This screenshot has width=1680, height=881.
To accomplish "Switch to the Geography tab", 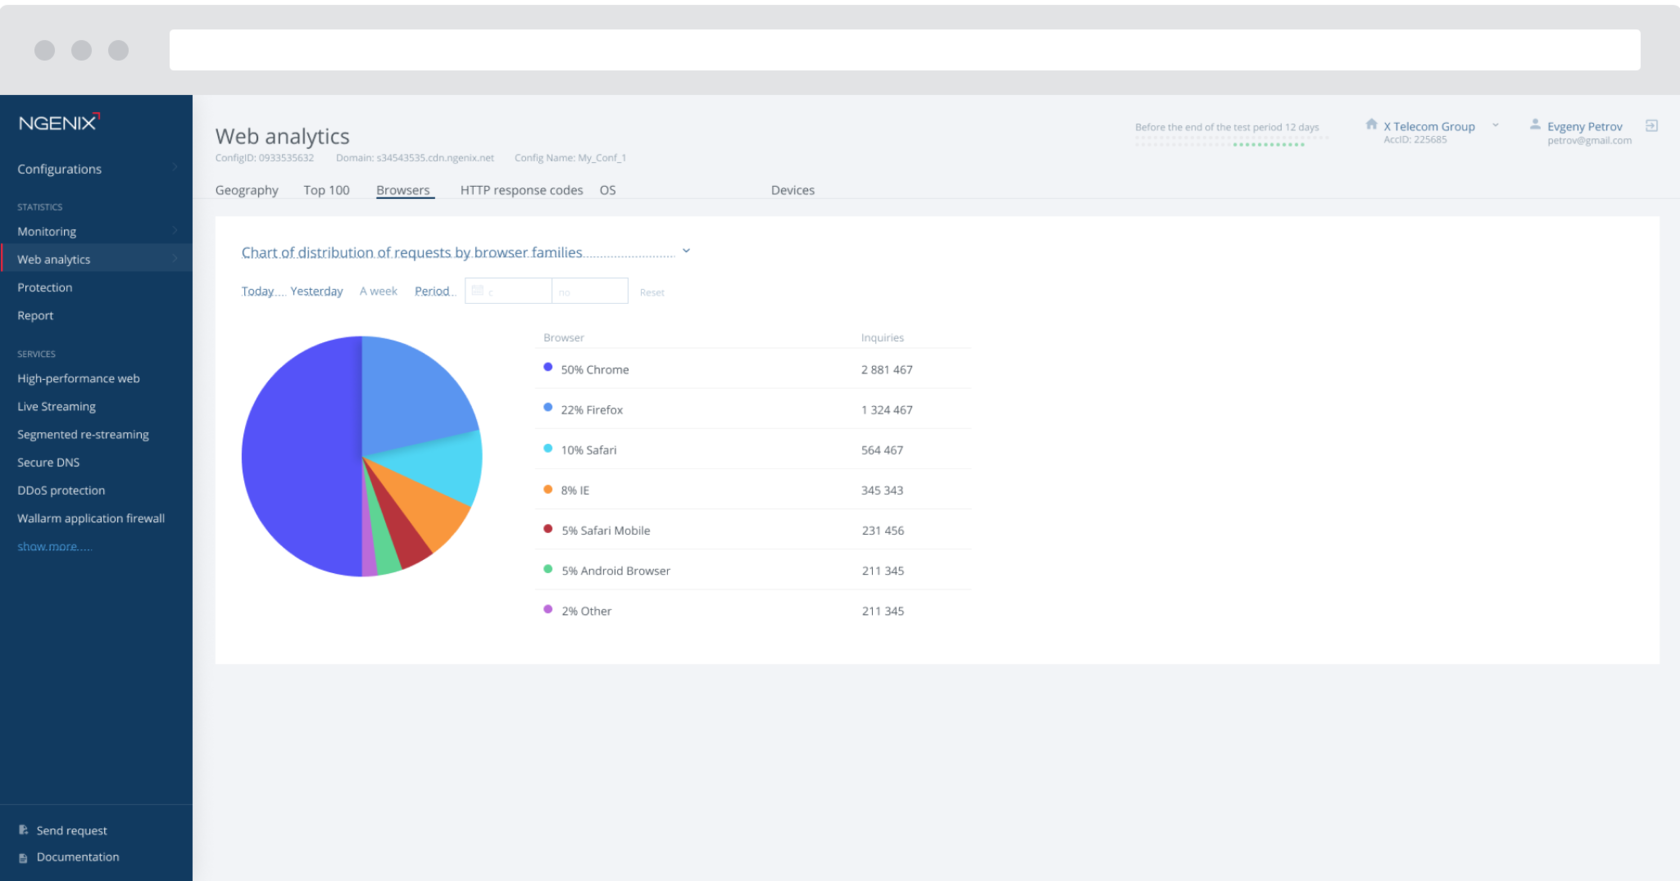I will pos(247,190).
